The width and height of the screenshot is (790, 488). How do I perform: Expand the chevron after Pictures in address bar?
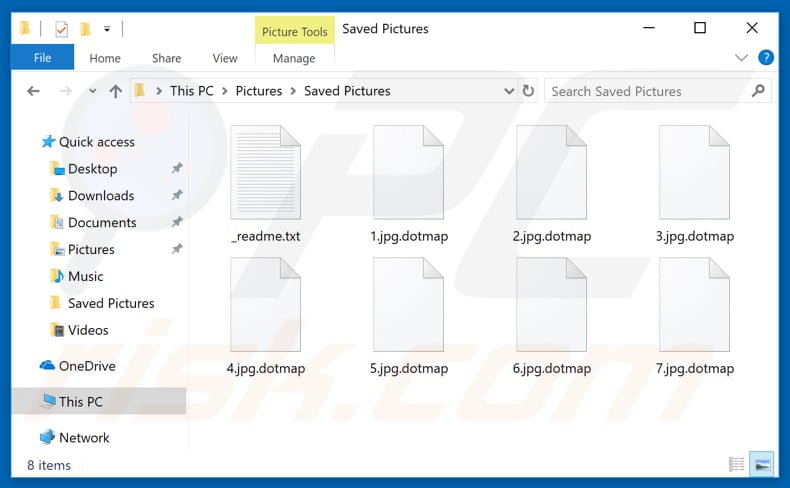[x=293, y=91]
